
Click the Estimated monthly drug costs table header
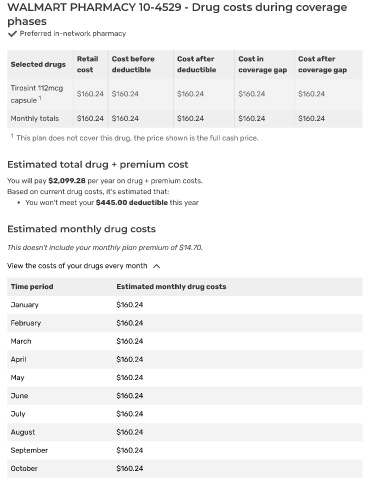click(x=171, y=287)
